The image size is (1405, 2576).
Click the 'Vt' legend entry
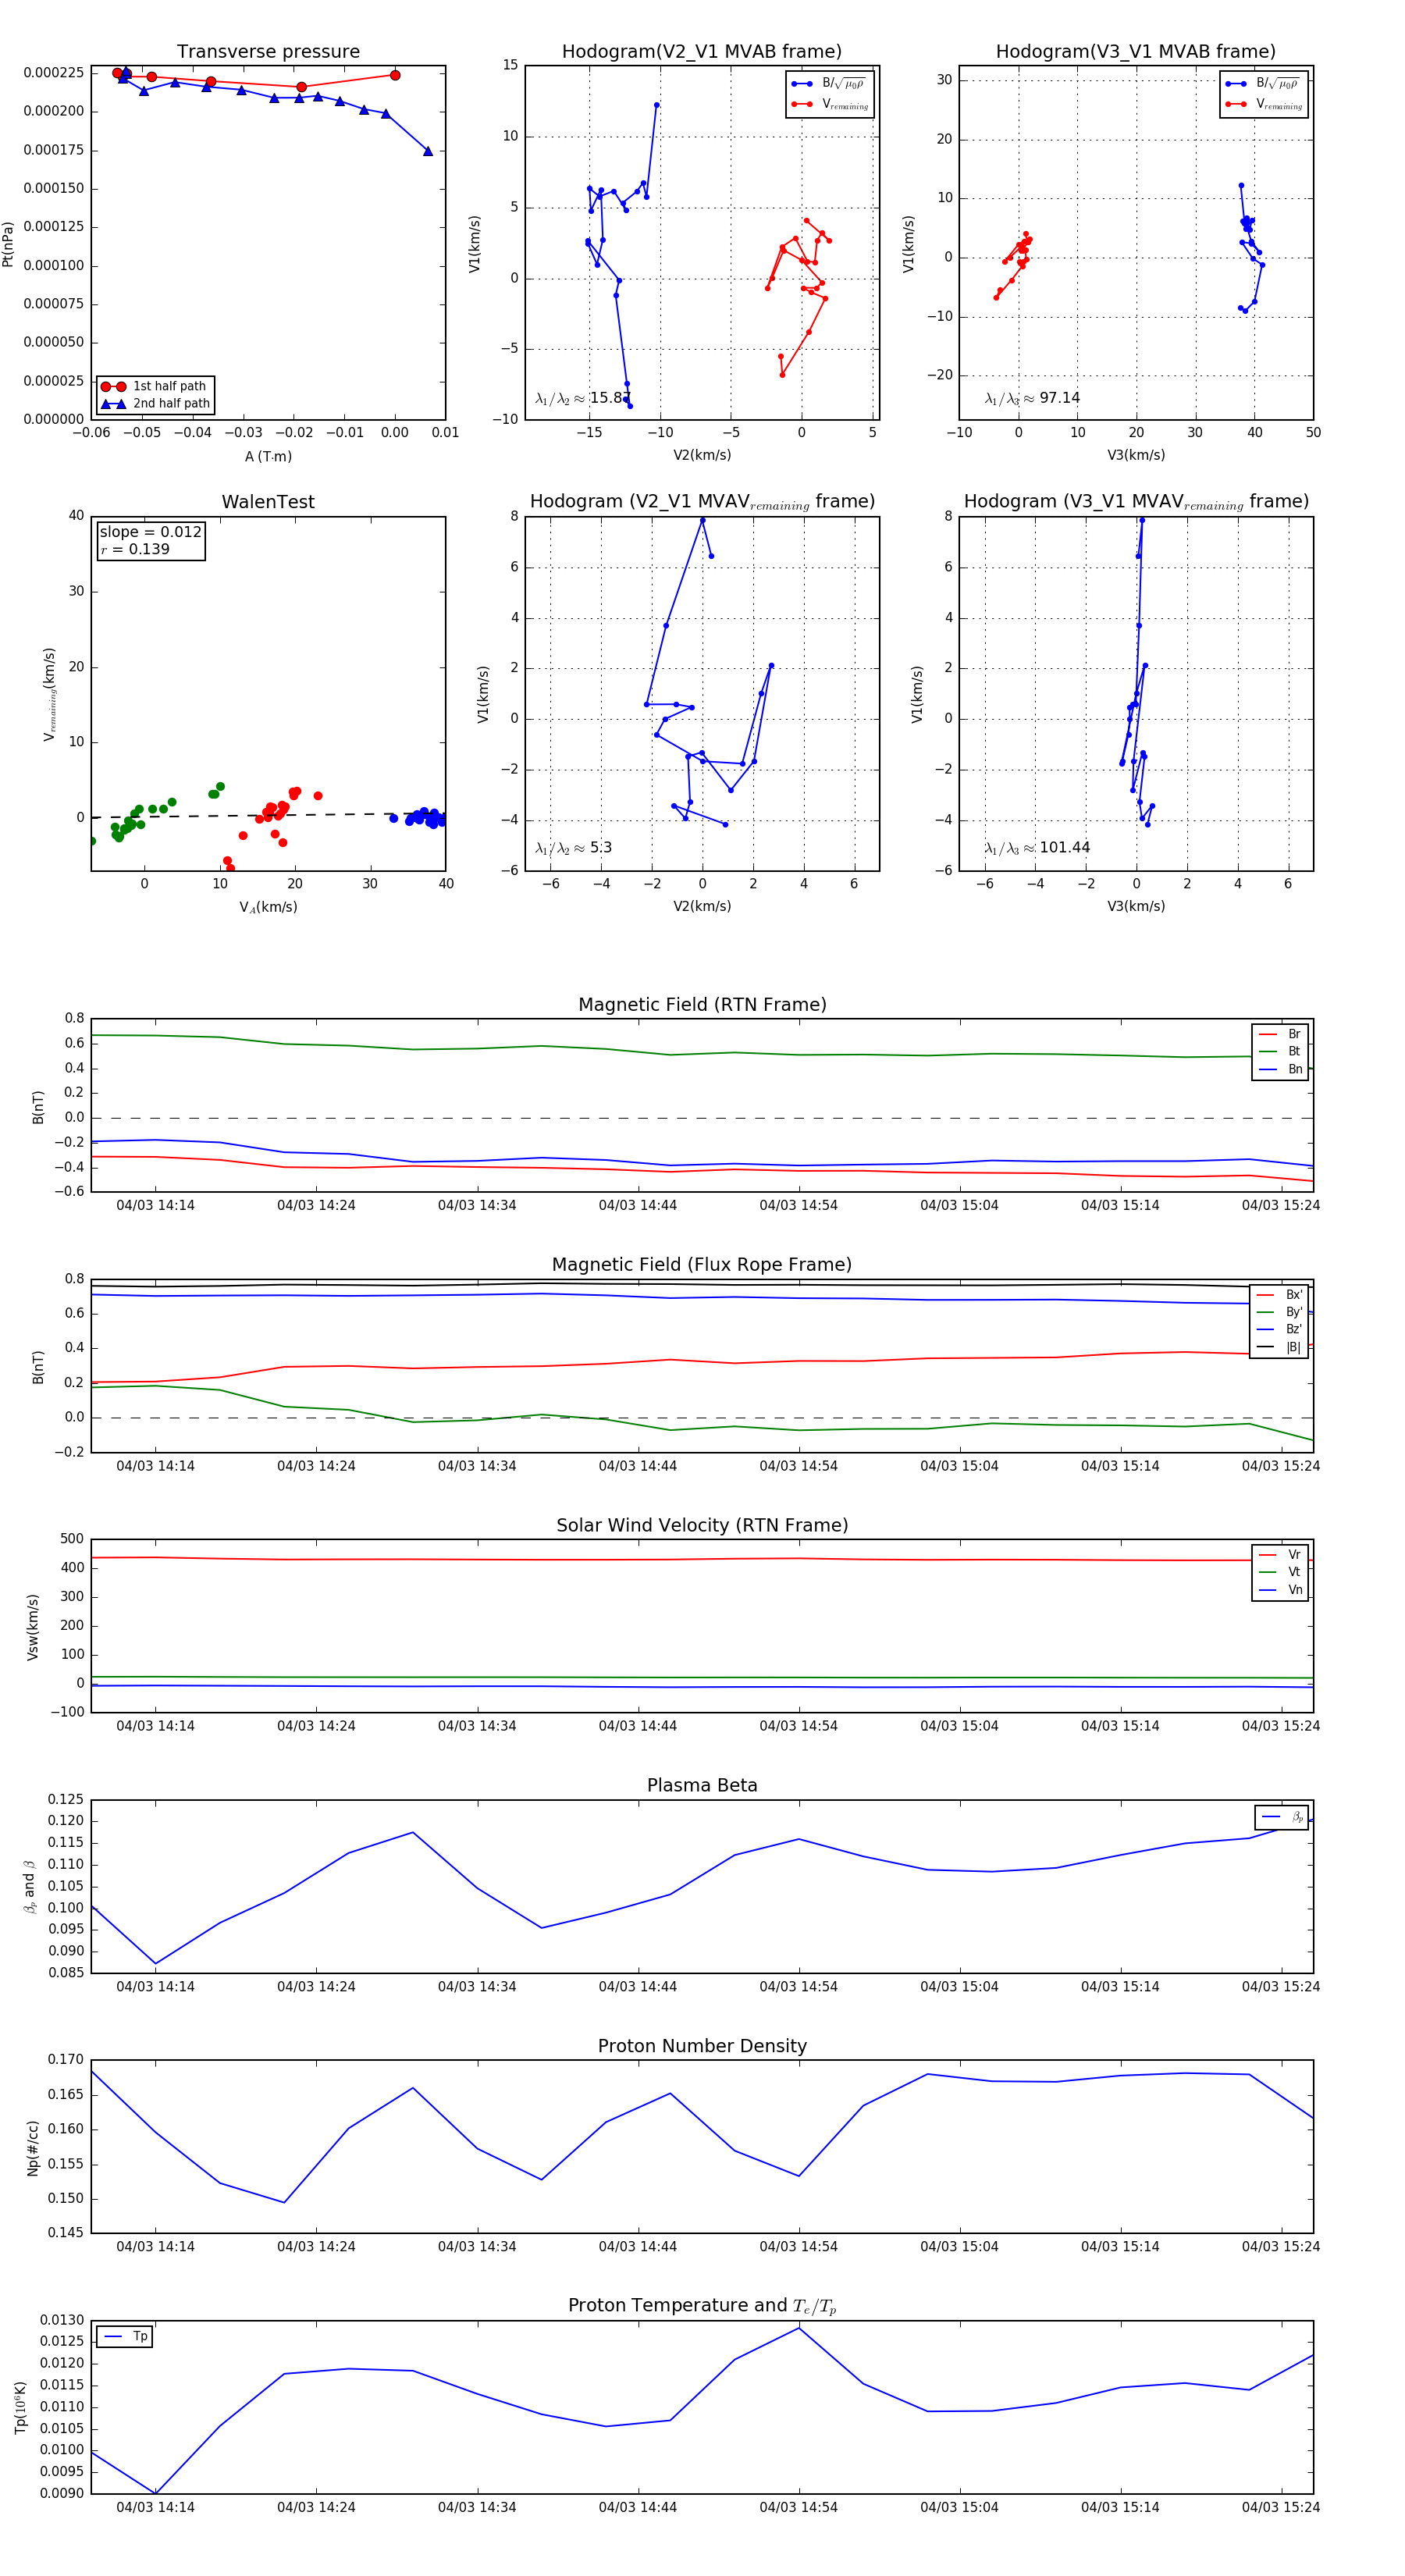coord(1281,1572)
